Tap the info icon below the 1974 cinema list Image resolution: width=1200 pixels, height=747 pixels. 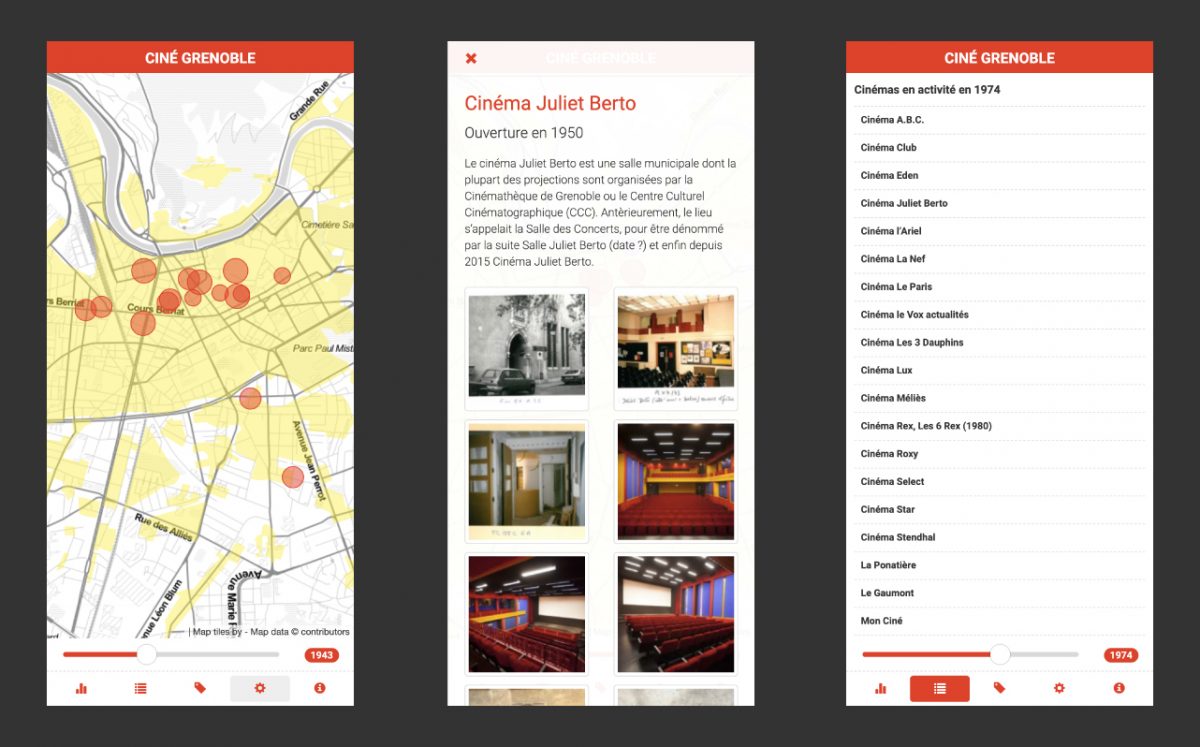(1119, 688)
